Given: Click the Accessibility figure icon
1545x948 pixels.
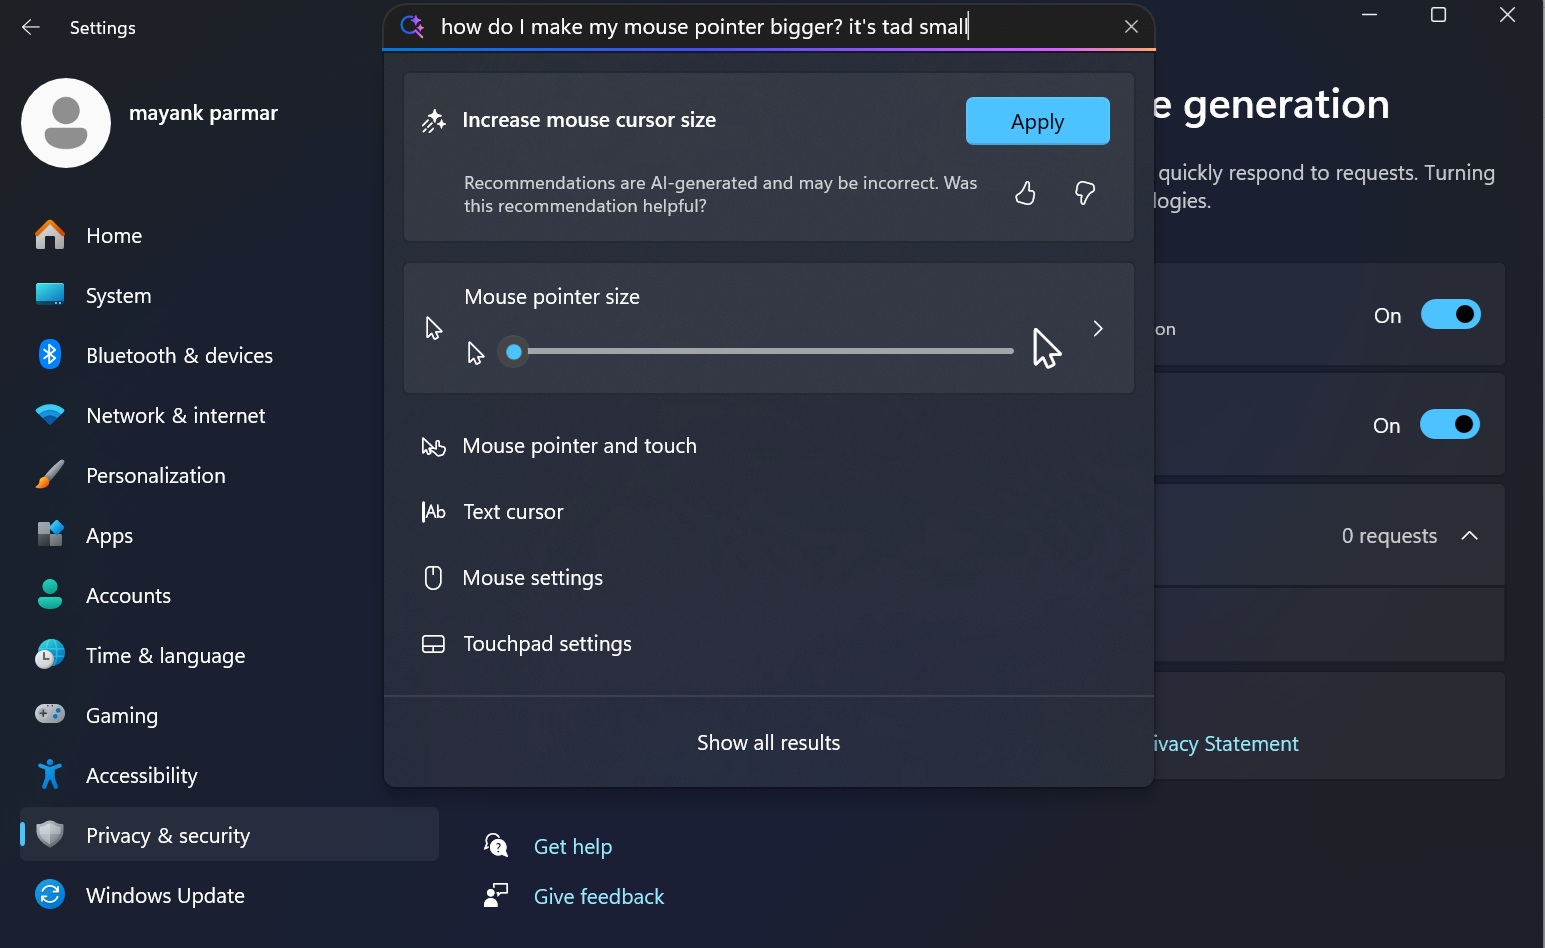Looking at the screenshot, I should 50,775.
